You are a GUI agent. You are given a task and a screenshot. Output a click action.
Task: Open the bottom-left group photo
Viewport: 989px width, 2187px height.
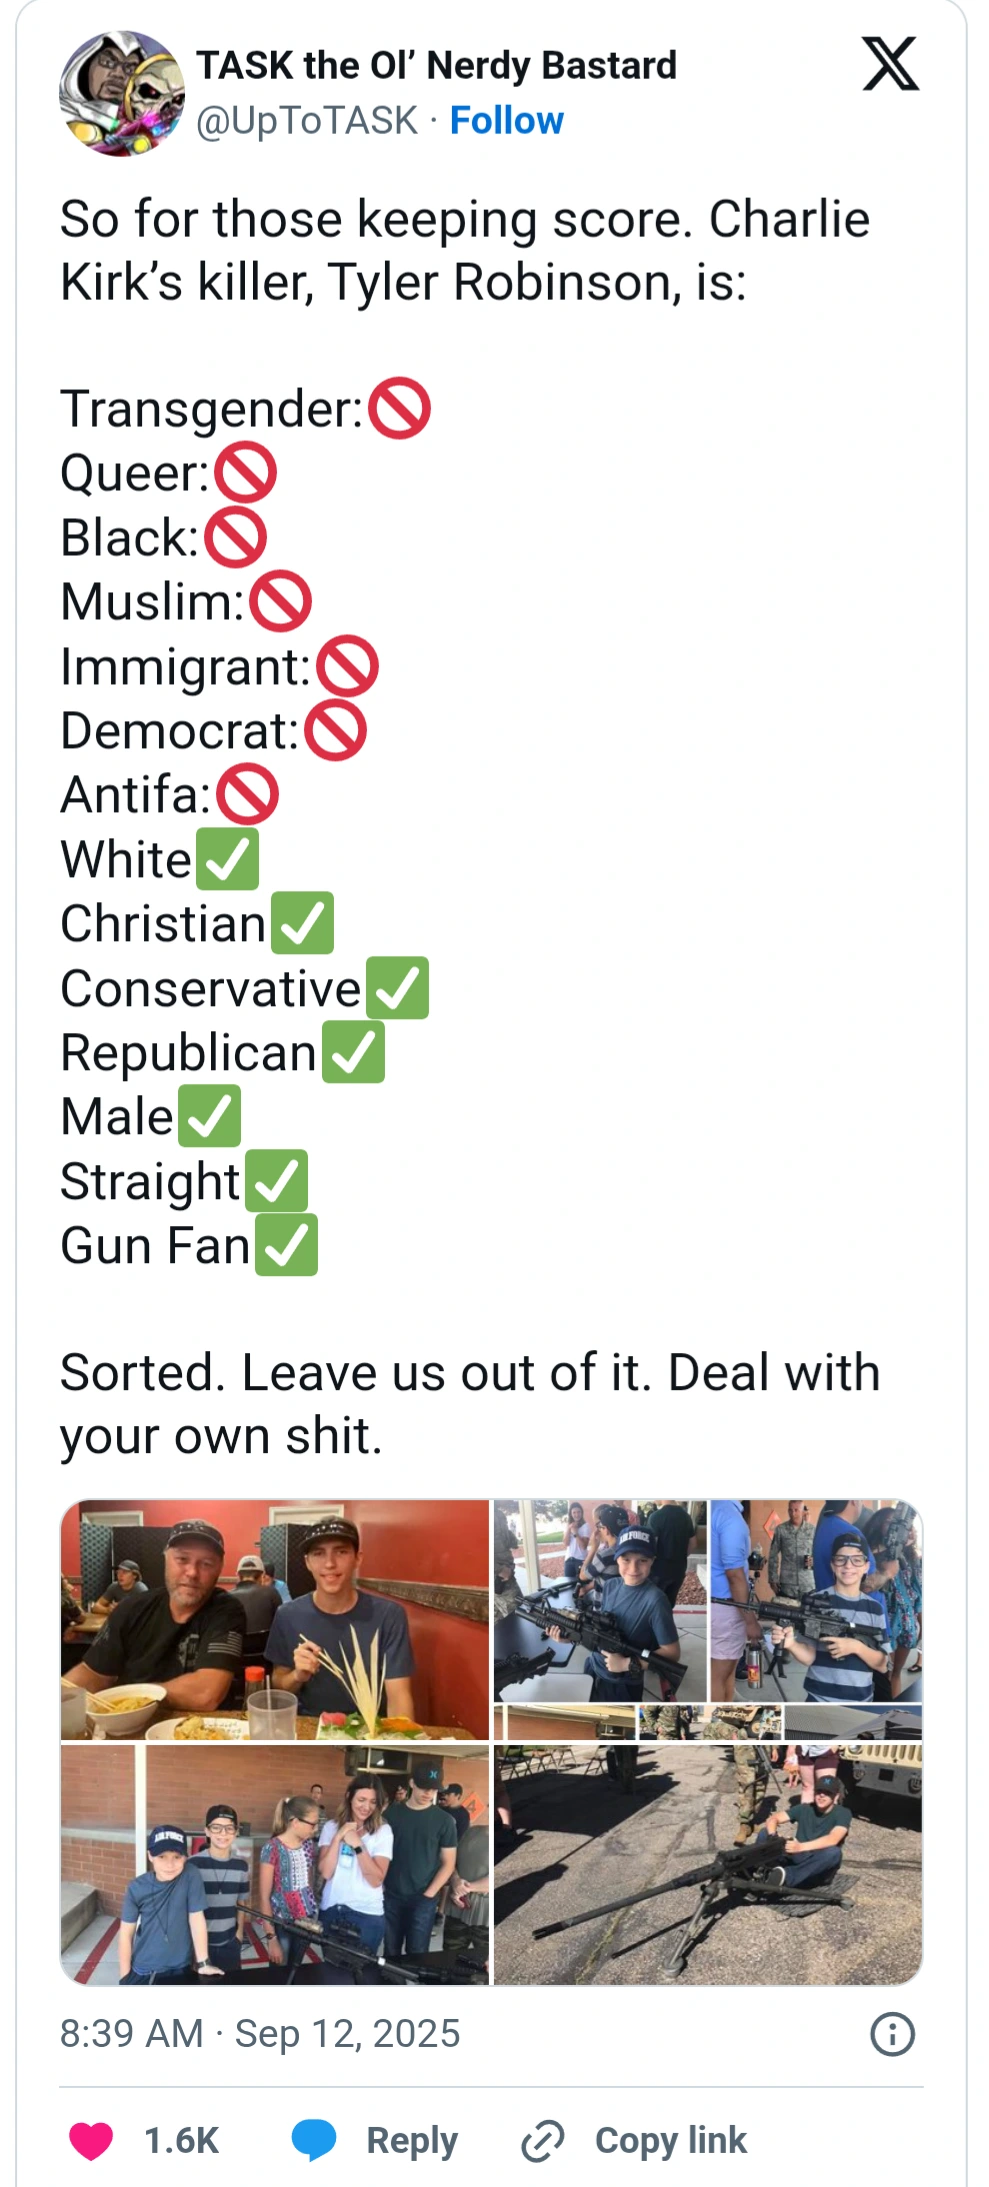tap(275, 1865)
